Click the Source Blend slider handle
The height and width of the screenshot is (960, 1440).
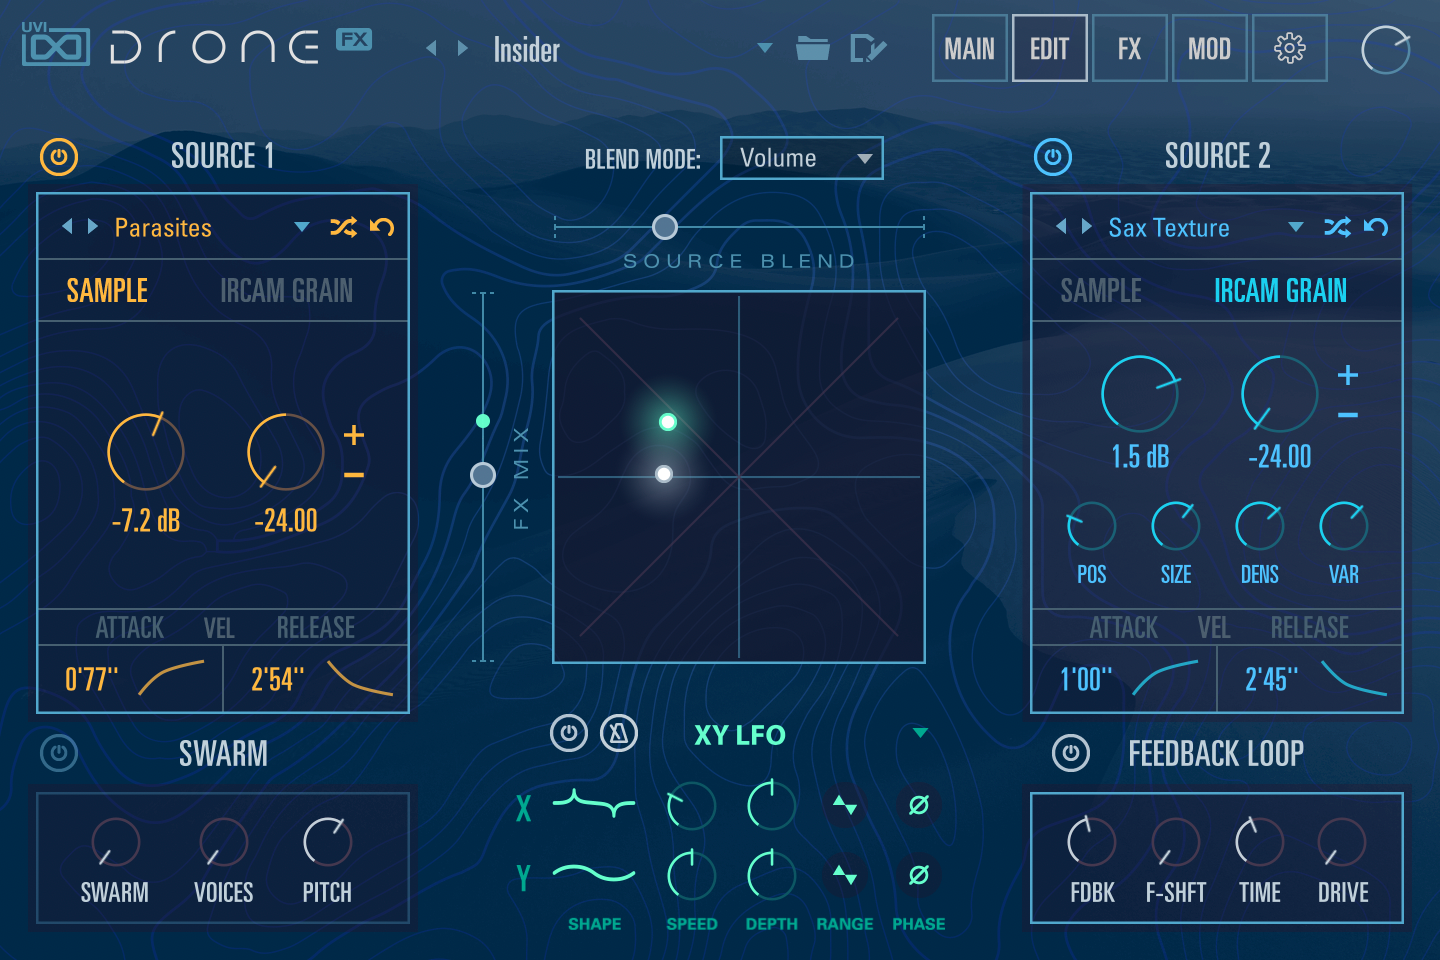tap(664, 227)
